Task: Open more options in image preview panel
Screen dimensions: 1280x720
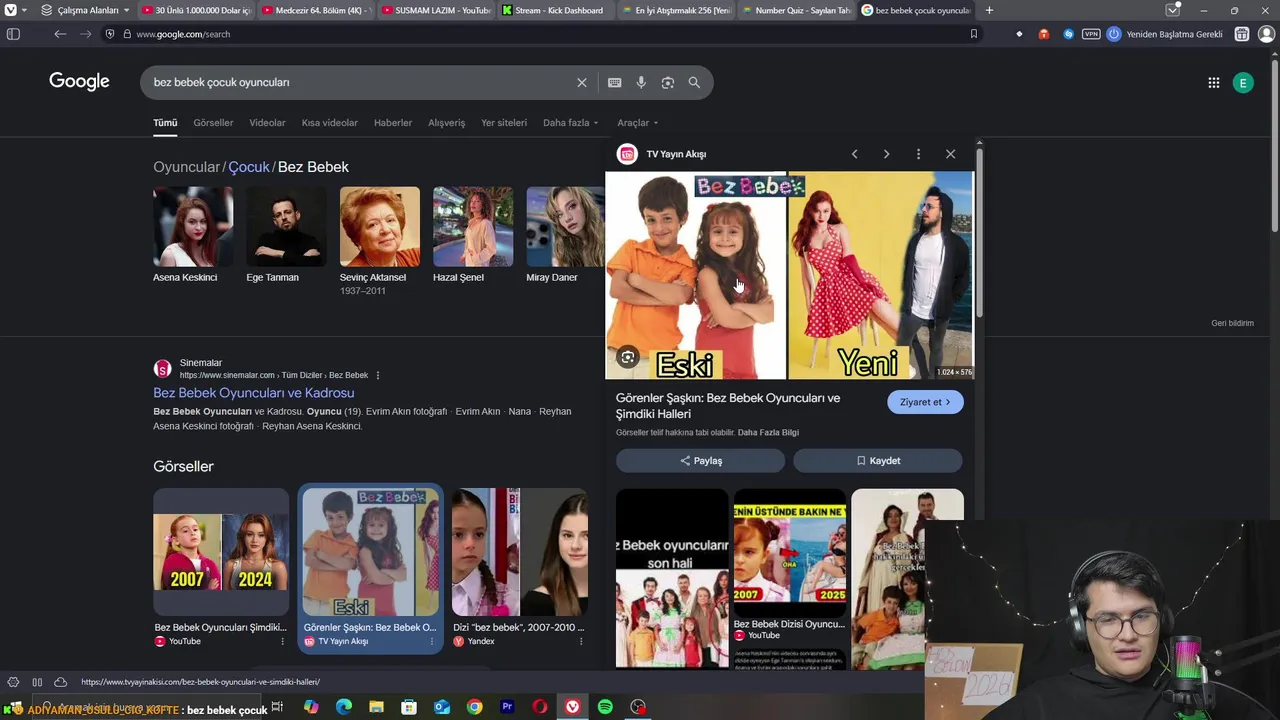Action: (x=918, y=154)
